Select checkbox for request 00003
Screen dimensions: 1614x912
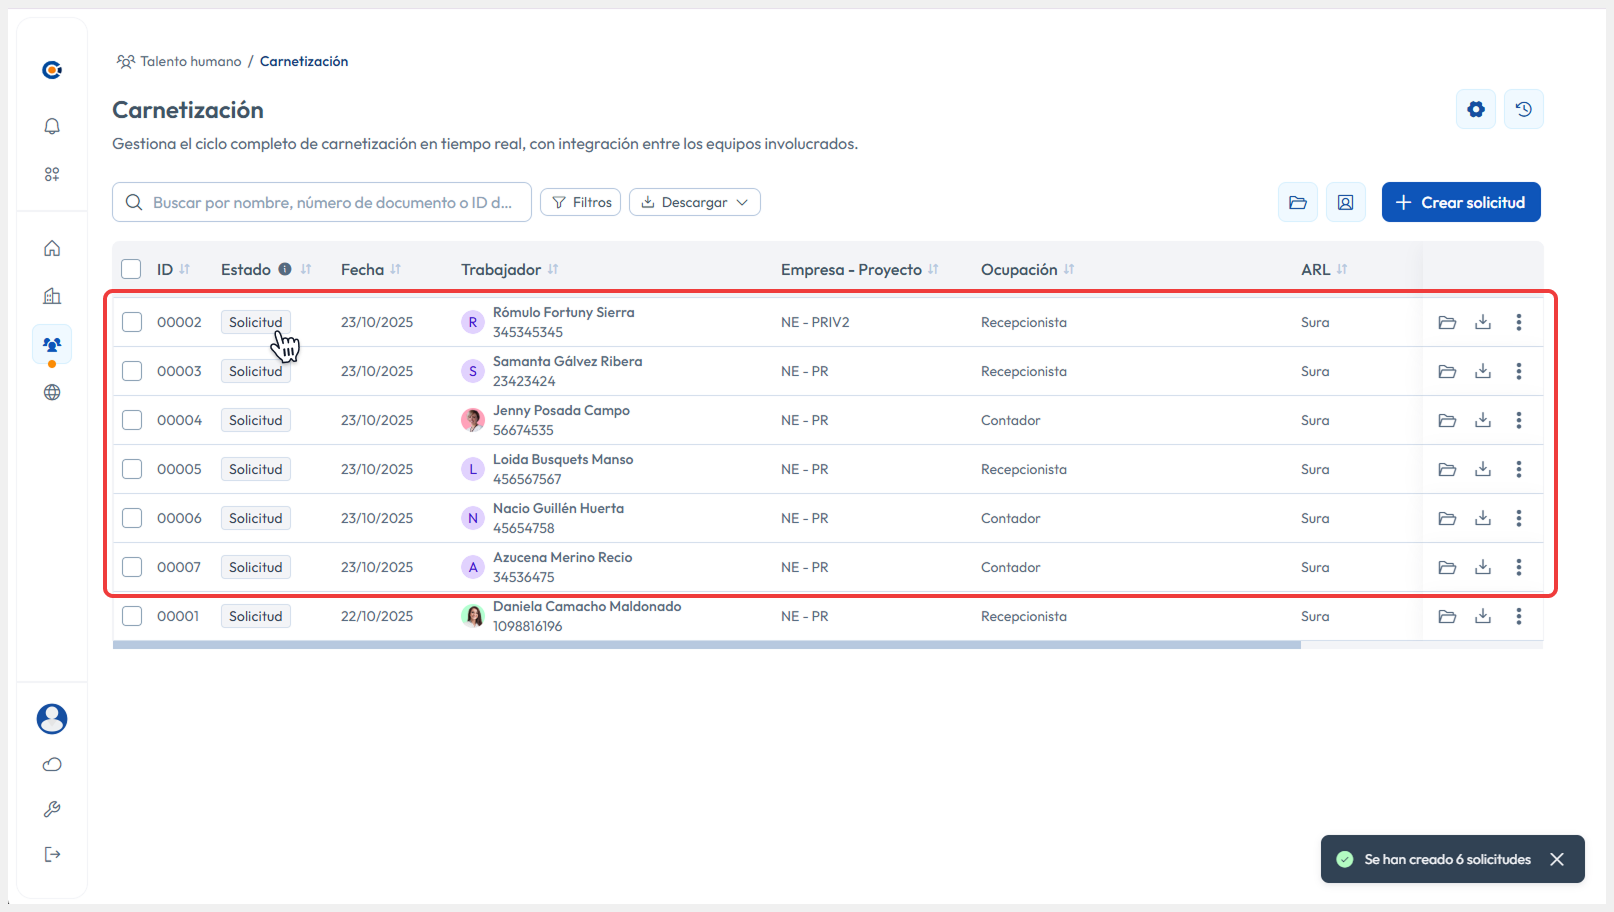tap(132, 371)
